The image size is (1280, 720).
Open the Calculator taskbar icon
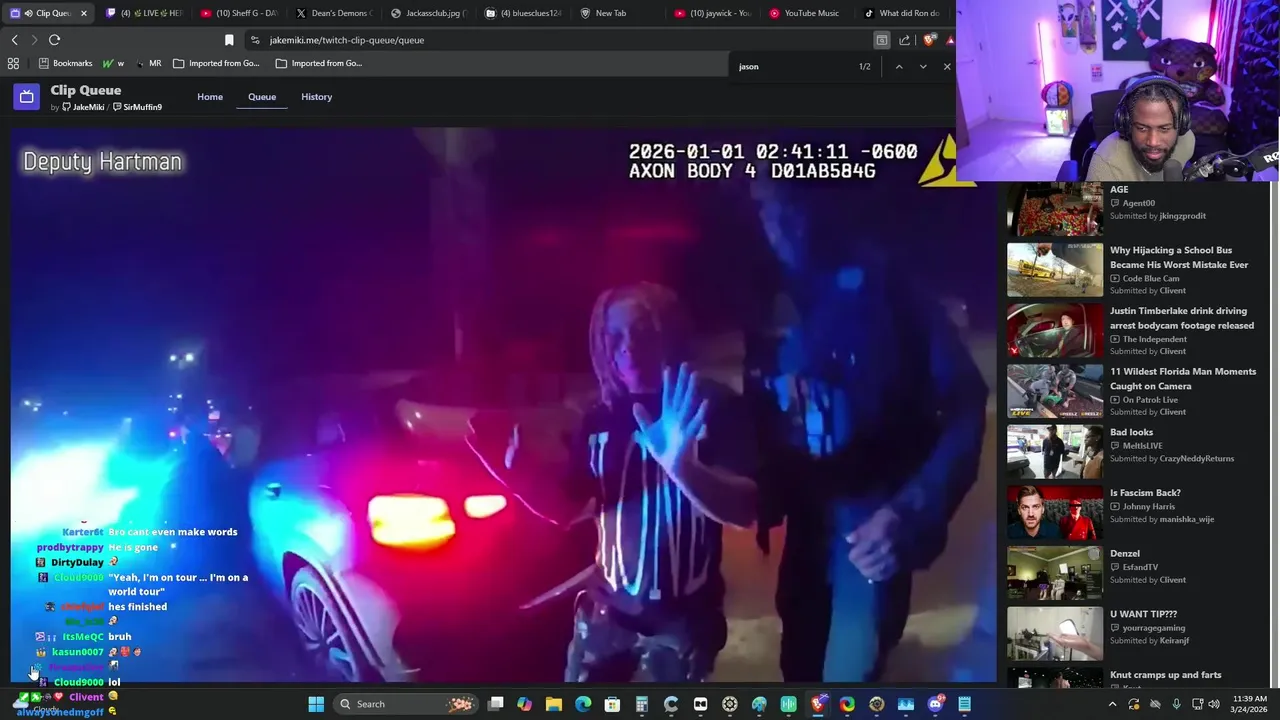[x=641, y=704]
